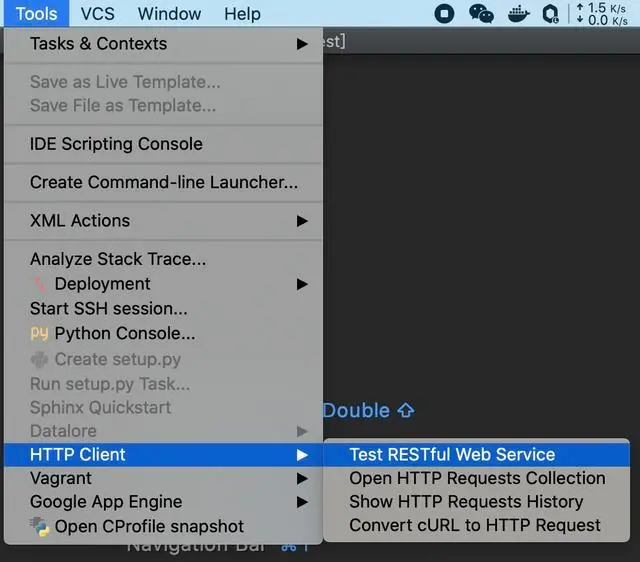Open the Window menu

click(169, 13)
